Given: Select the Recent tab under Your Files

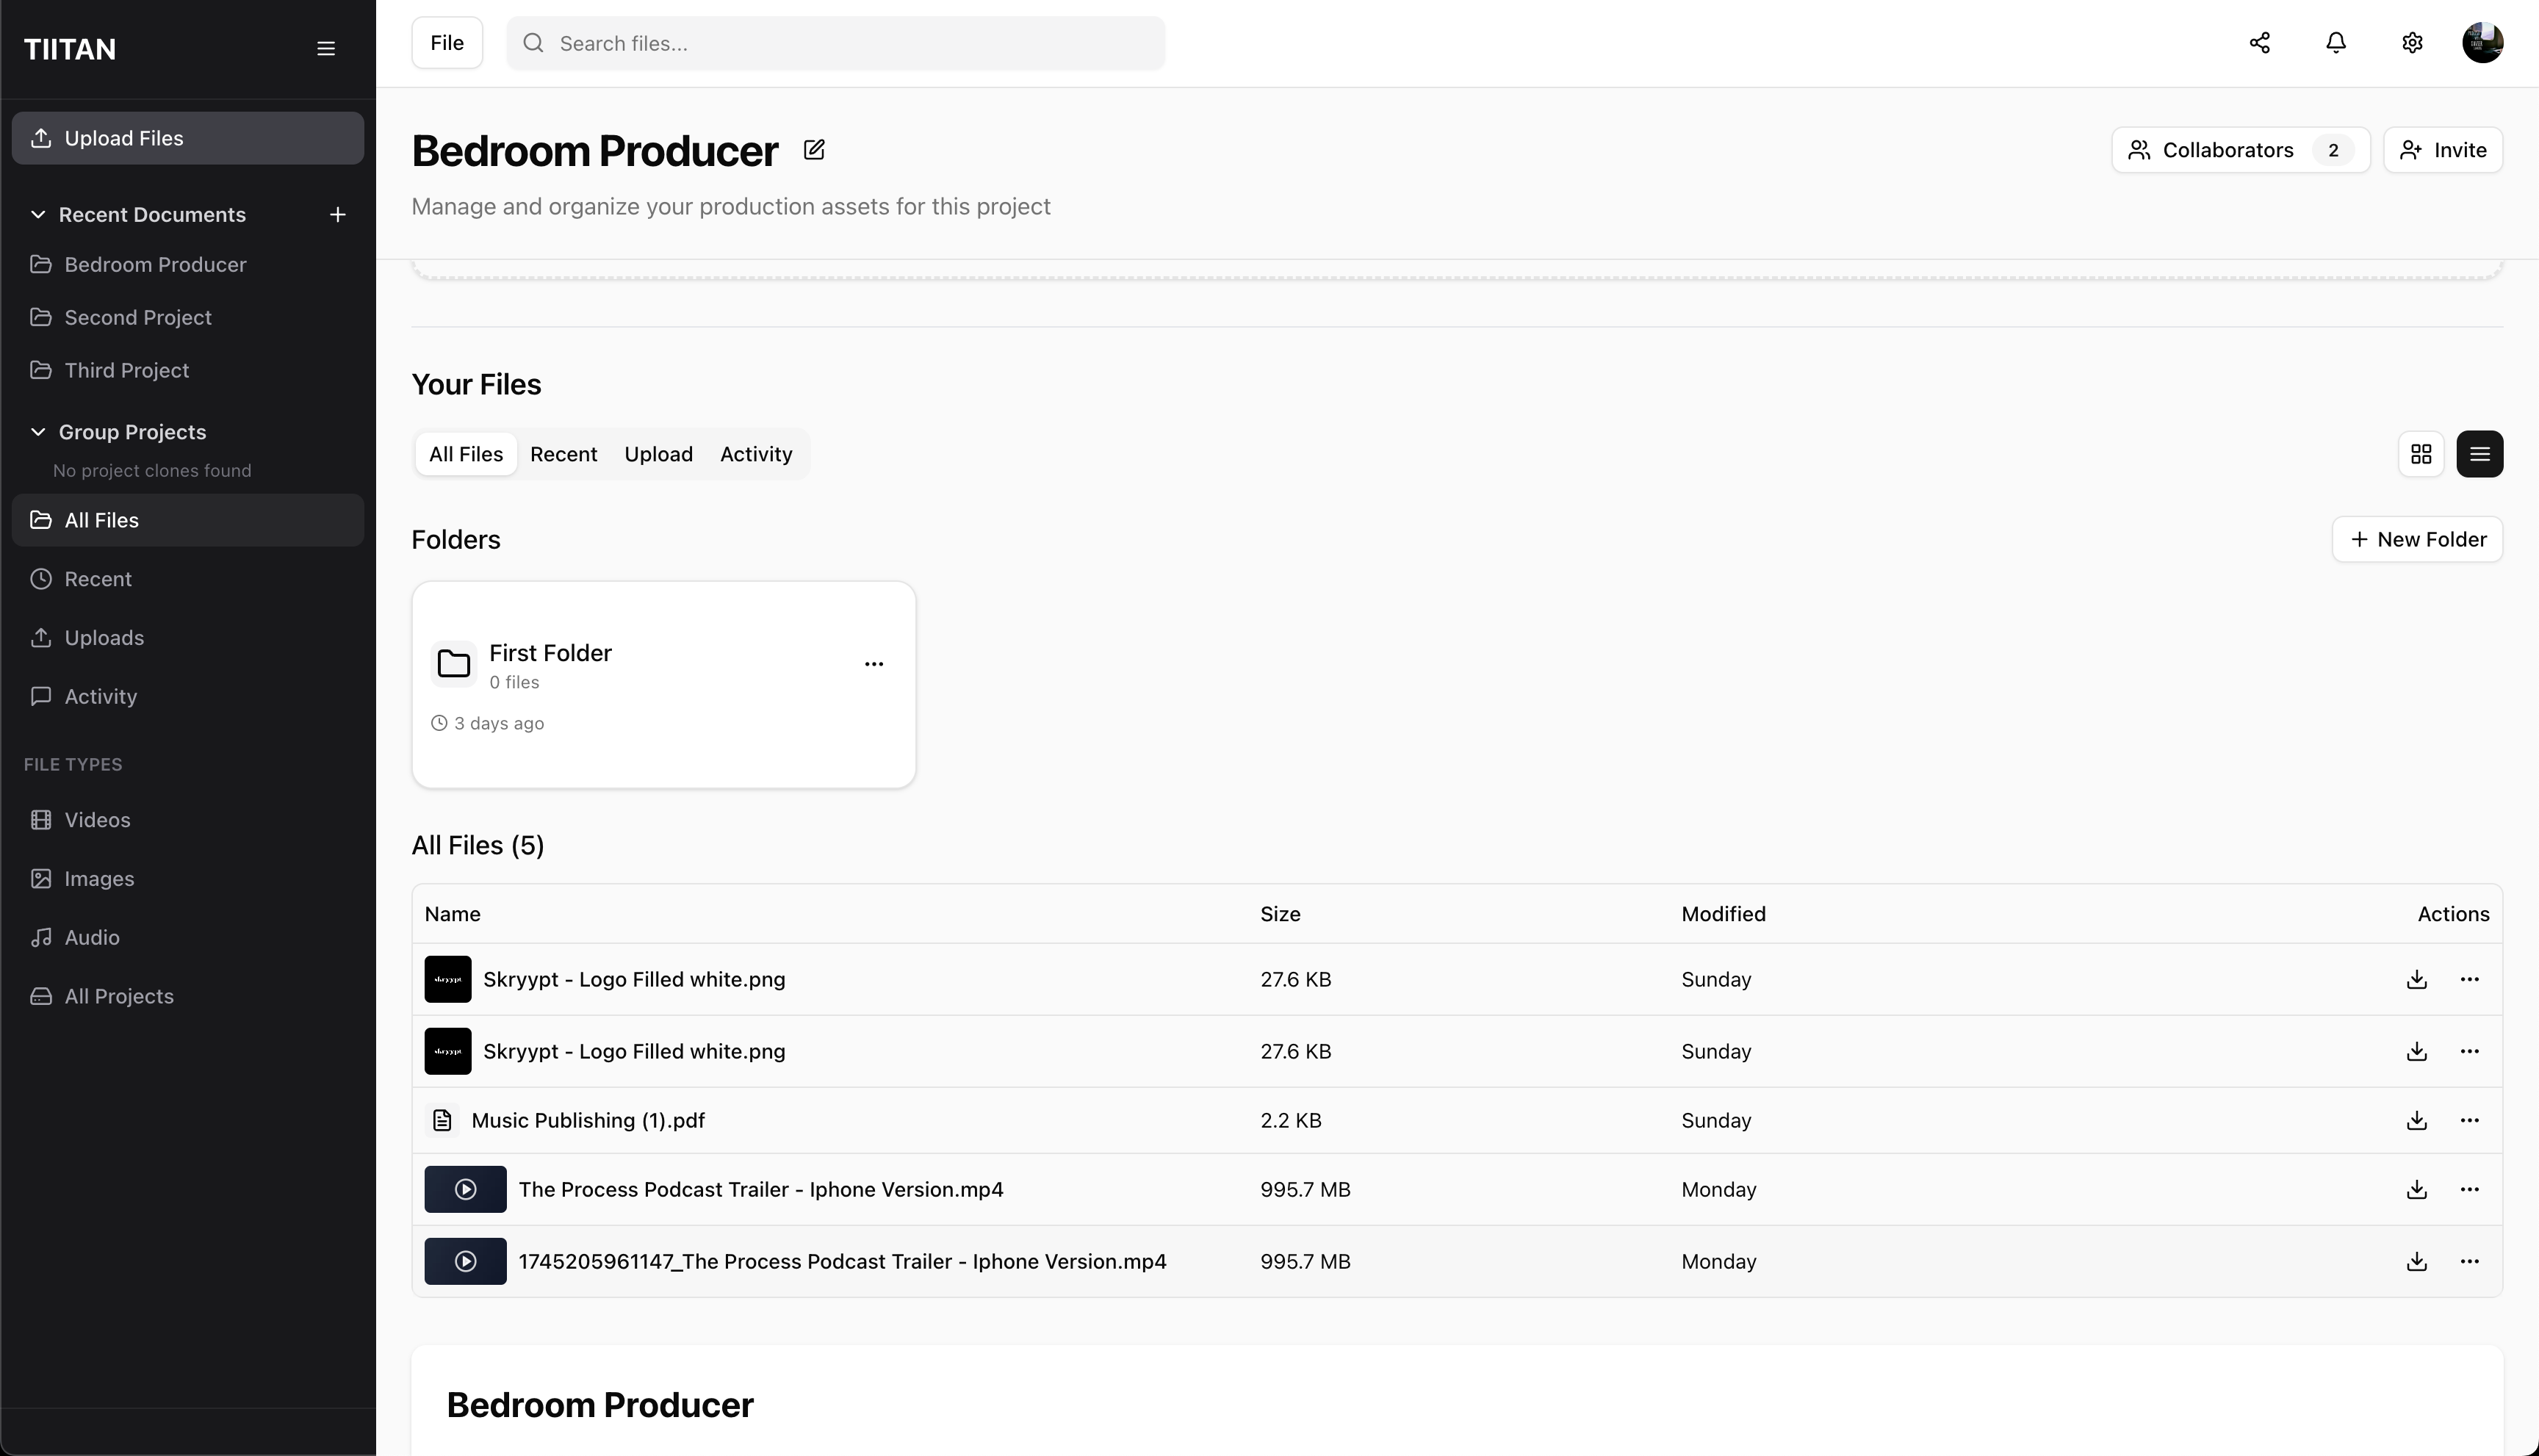Looking at the screenshot, I should tap(563, 454).
